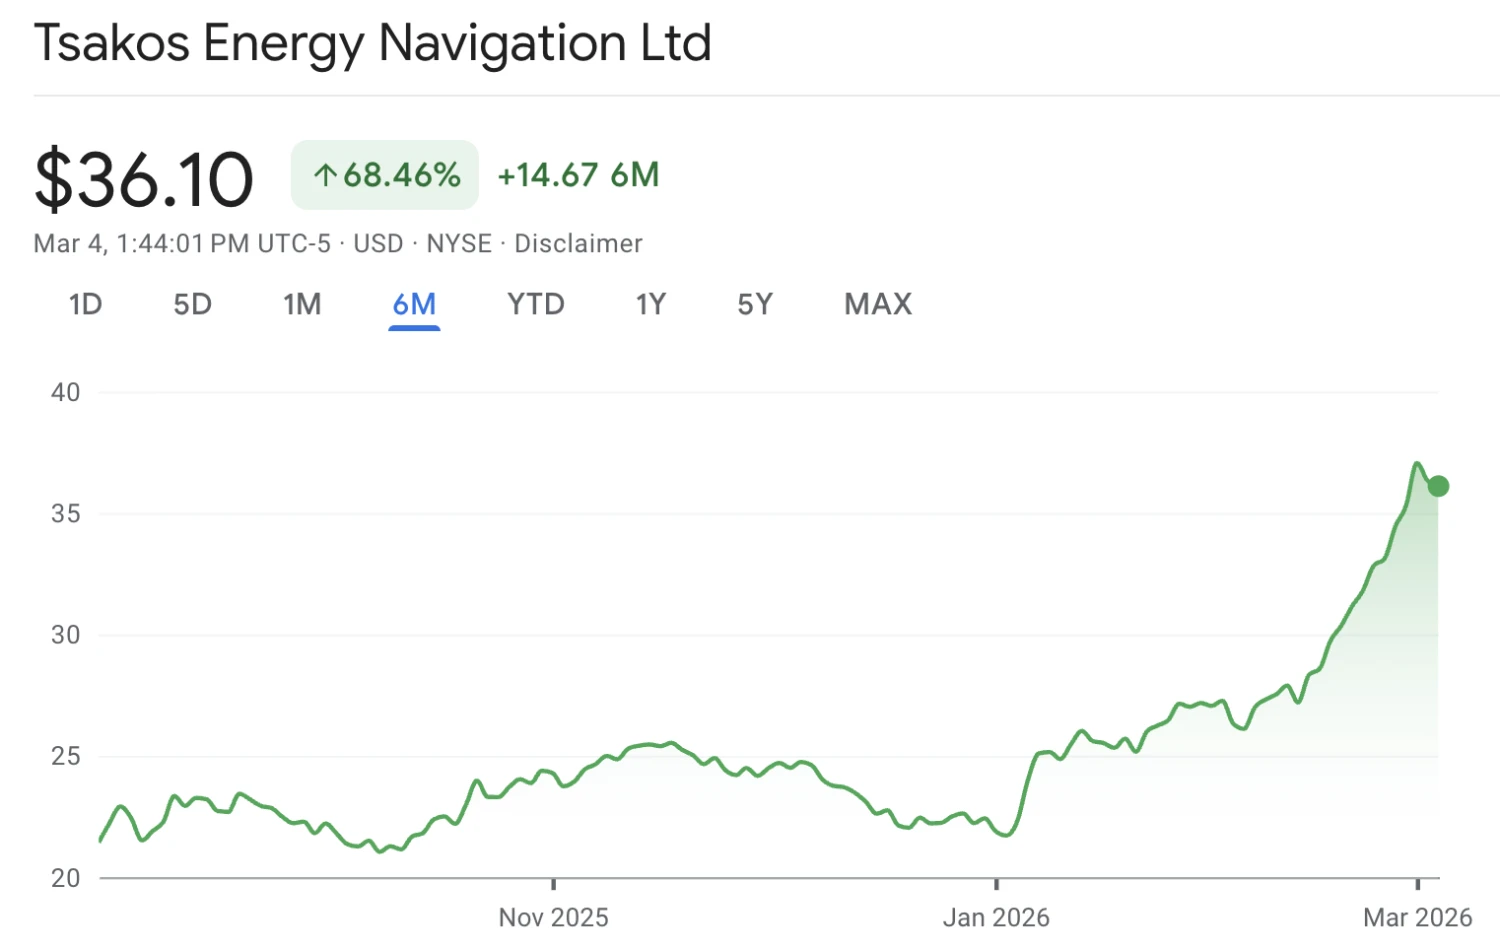
Task: Show MAX price history
Action: (x=878, y=304)
